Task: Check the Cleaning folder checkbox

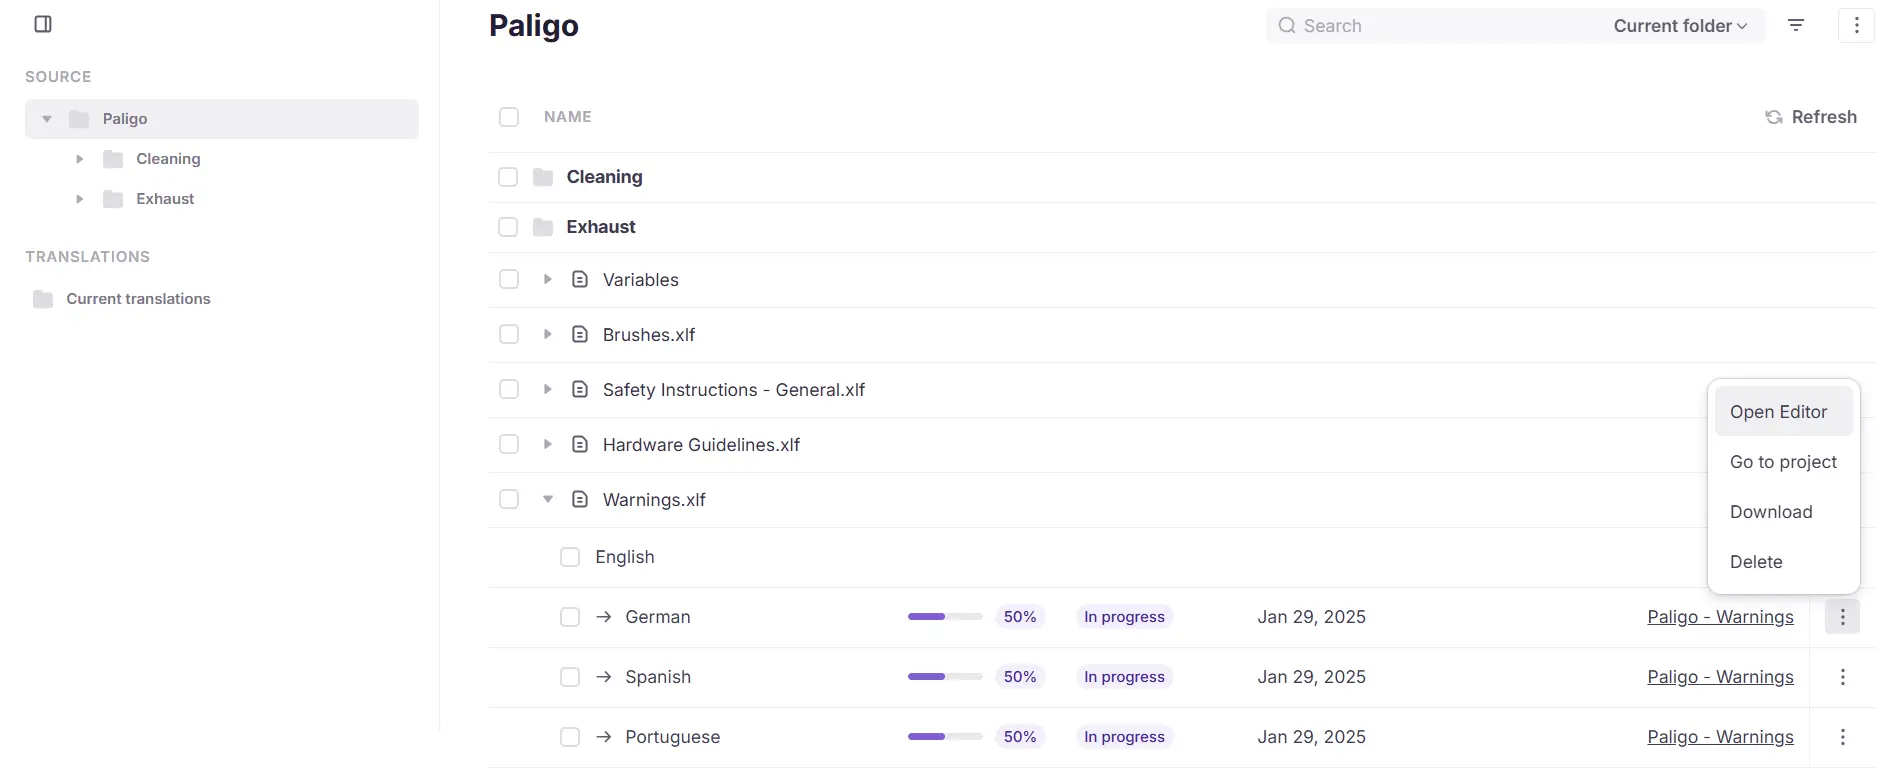Action: click(509, 177)
